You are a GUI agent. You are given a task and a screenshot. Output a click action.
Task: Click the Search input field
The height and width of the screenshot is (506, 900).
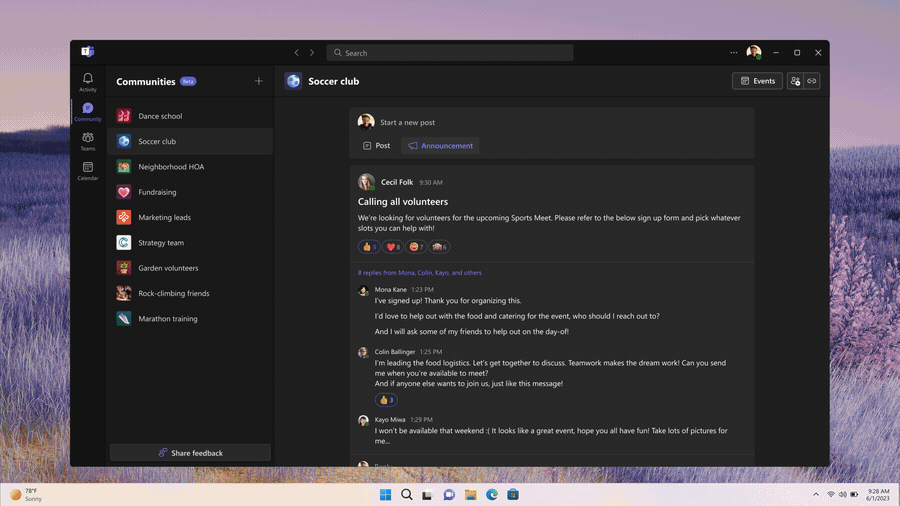pyautogui.click(x=450, y=53)
